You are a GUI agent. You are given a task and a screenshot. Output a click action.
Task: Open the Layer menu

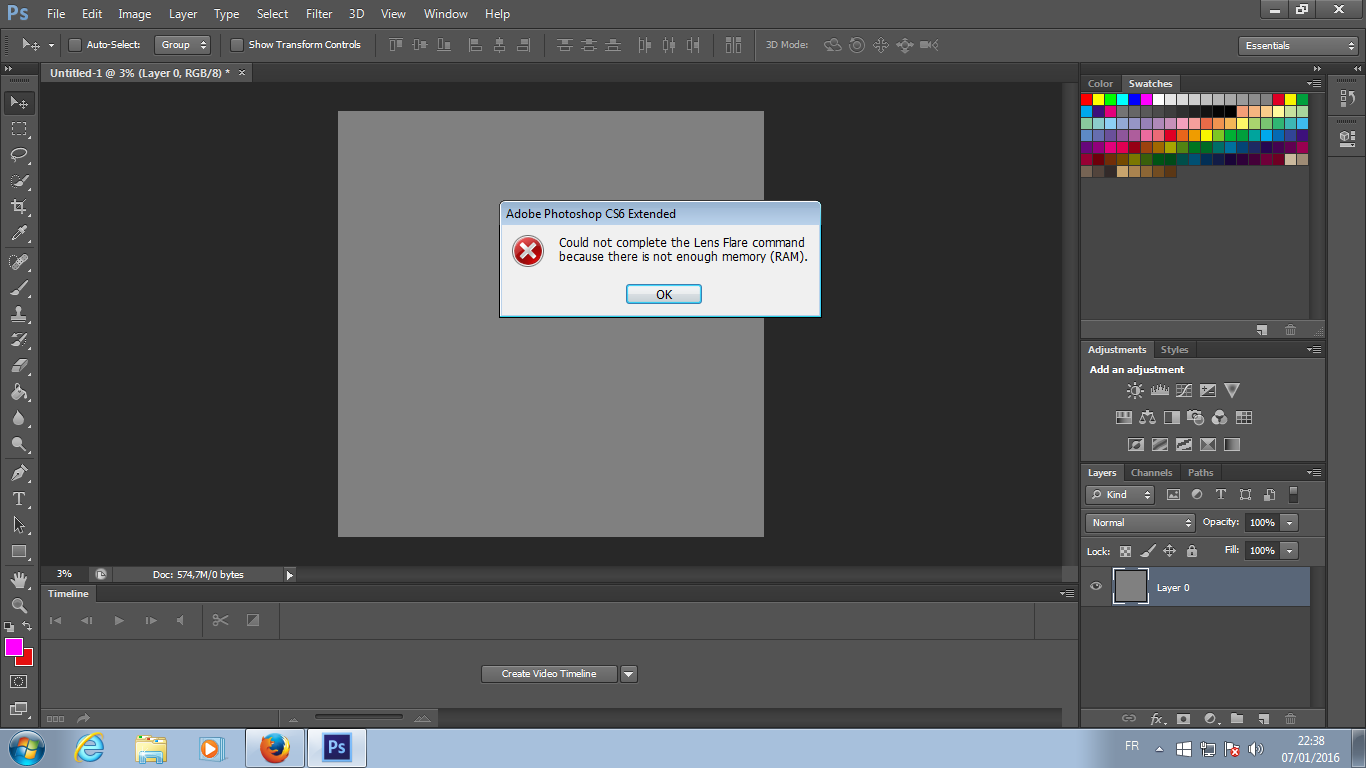[x=183, y=14]
